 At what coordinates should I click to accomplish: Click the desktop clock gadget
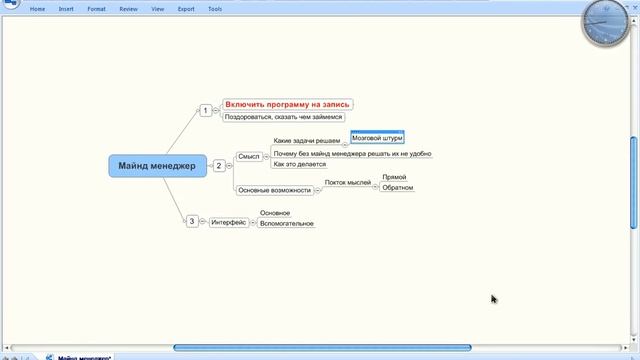[x=605, y=23]
